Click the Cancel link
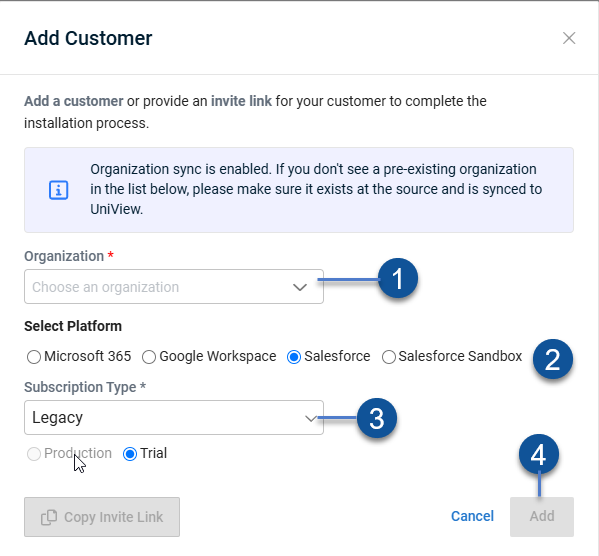 [472, 516]
